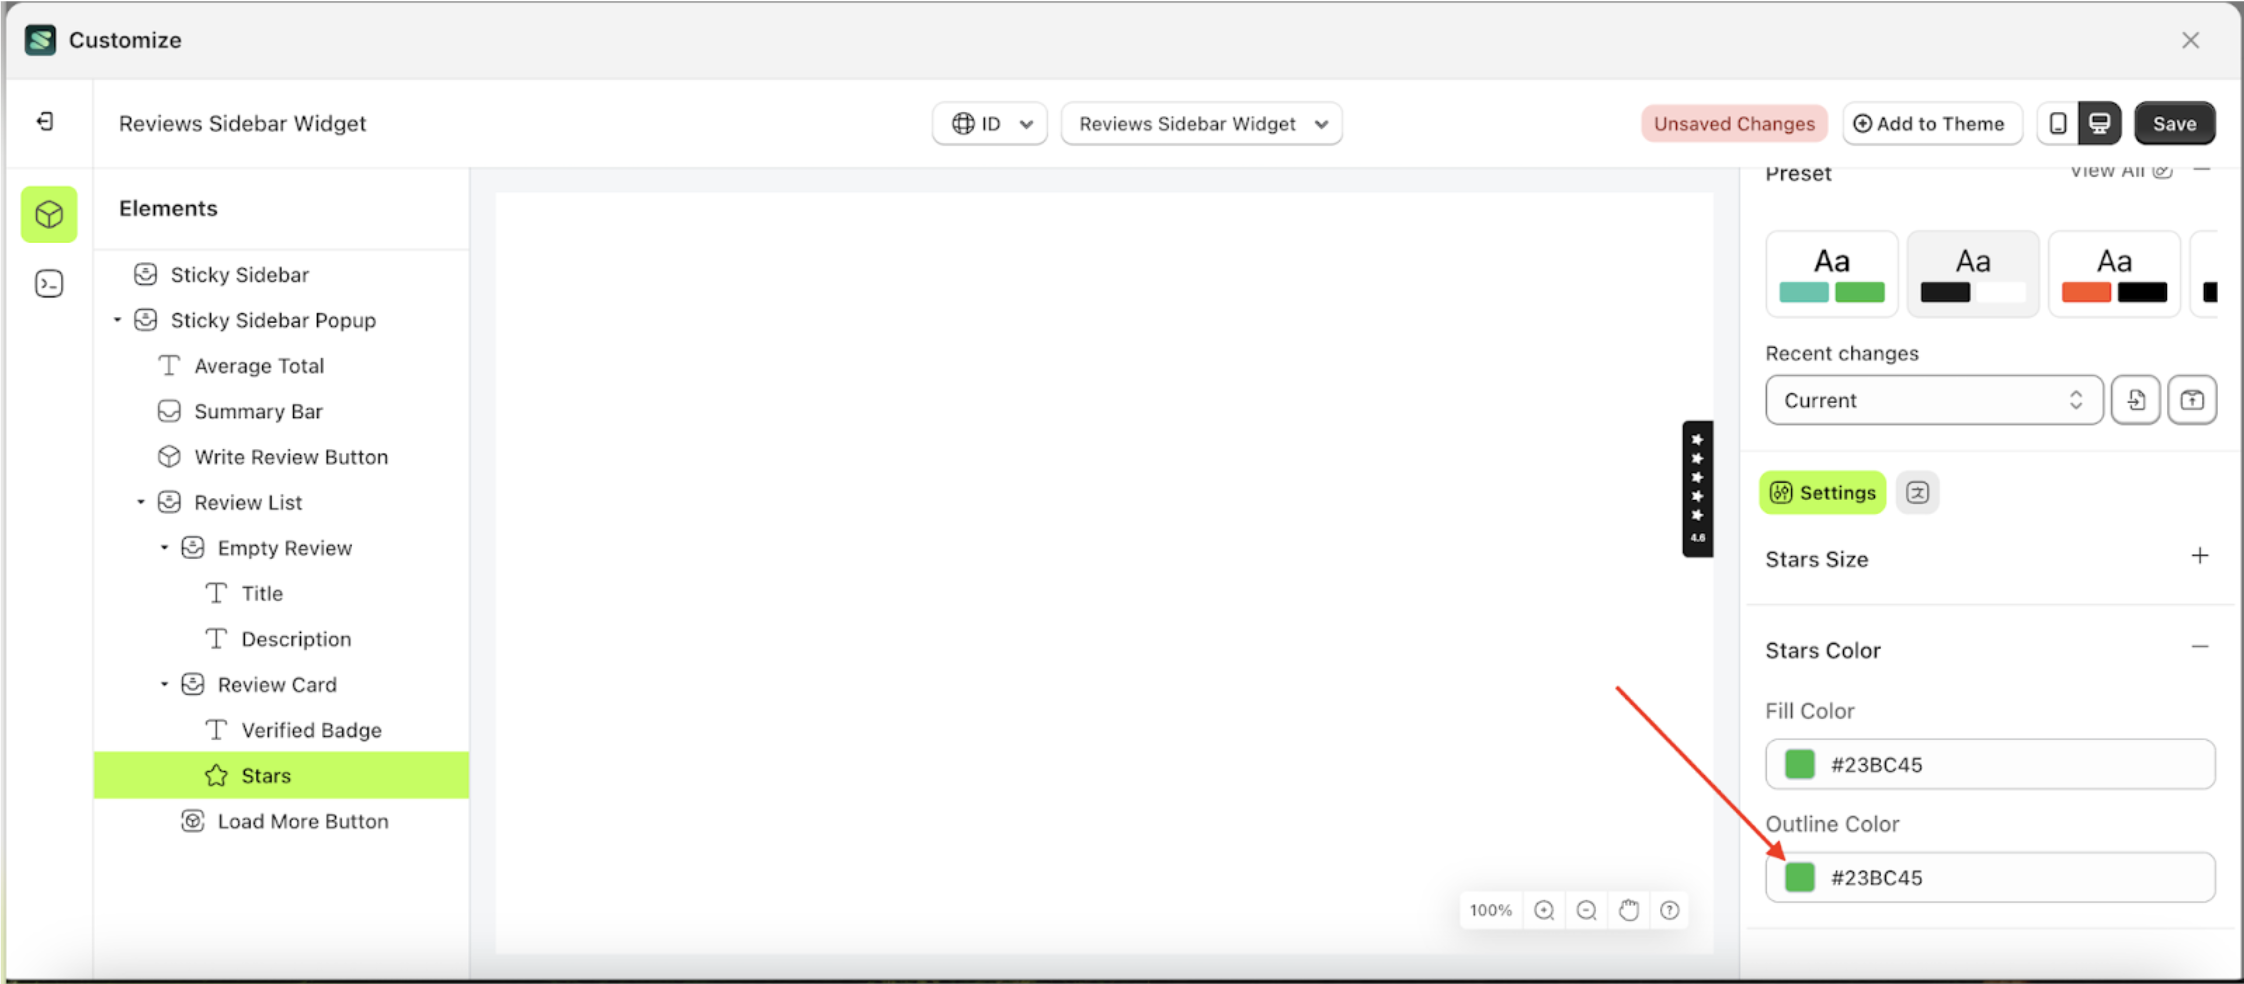The width and height of the screenshot is (2244, 984).
Task: Open the Current recent changes dropdown
Action: pos(1932,400)
